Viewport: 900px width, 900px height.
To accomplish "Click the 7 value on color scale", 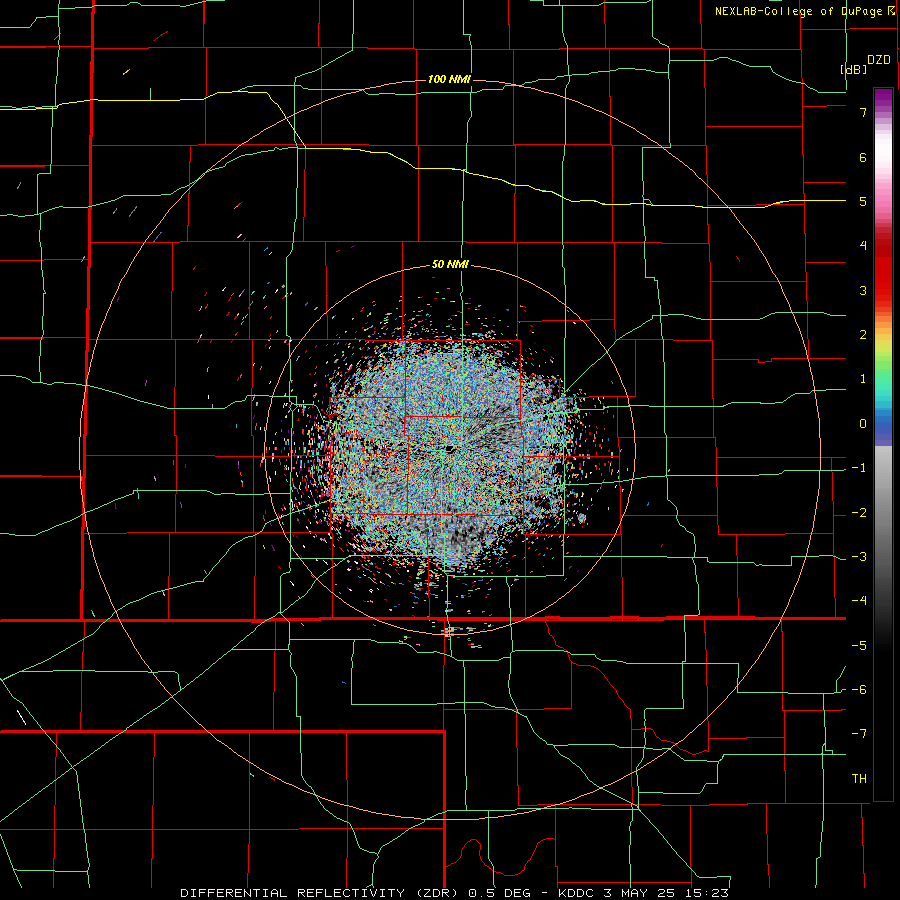I will coord(863,112).
